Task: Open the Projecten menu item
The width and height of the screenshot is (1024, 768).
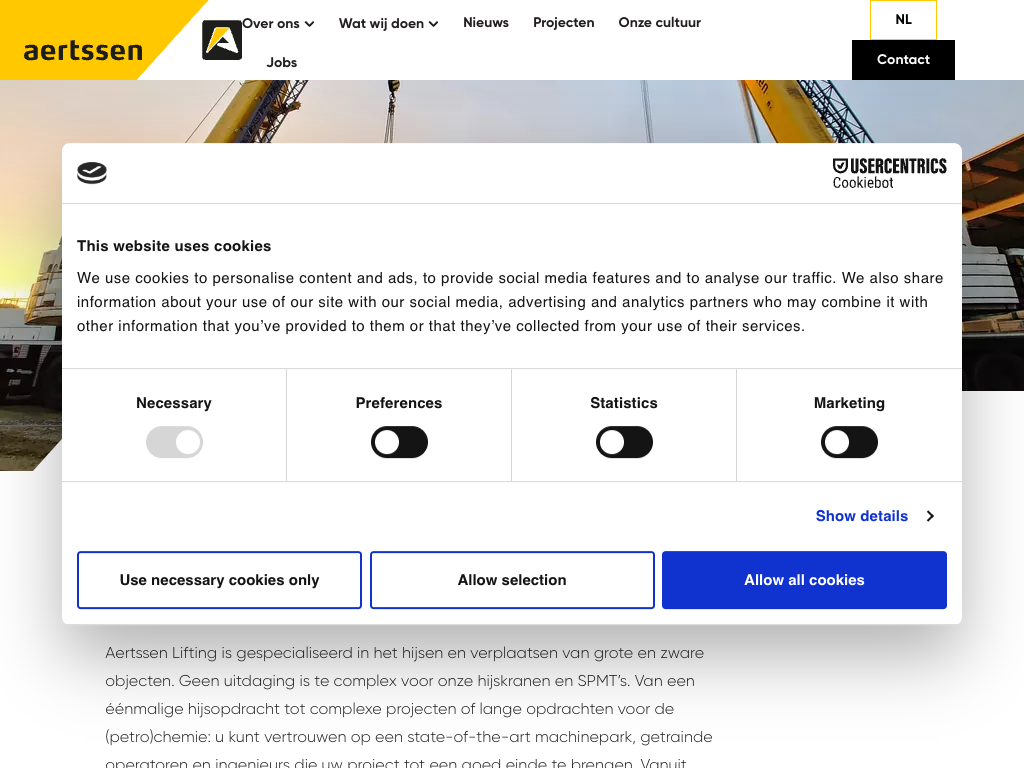Action: pos(563,22)
